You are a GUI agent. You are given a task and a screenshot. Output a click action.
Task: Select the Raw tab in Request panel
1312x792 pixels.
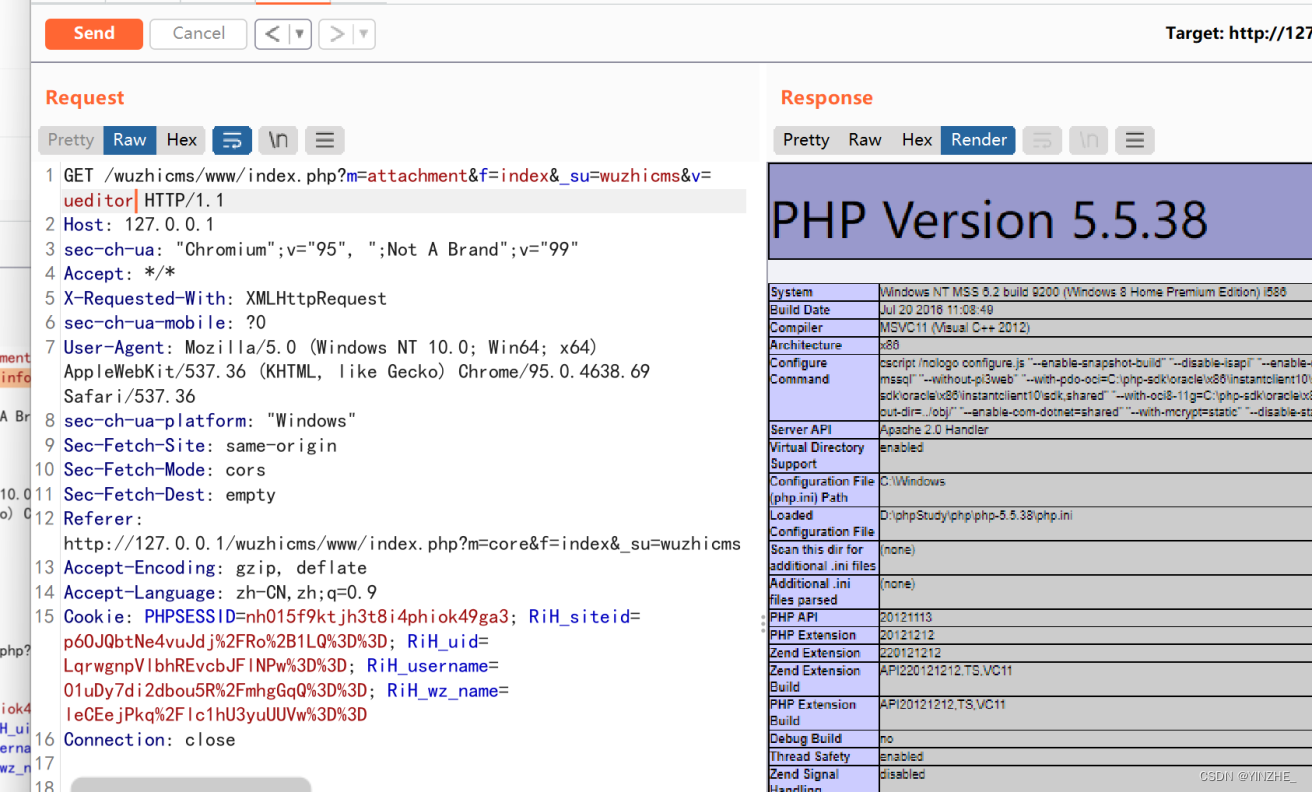[129, 140]
